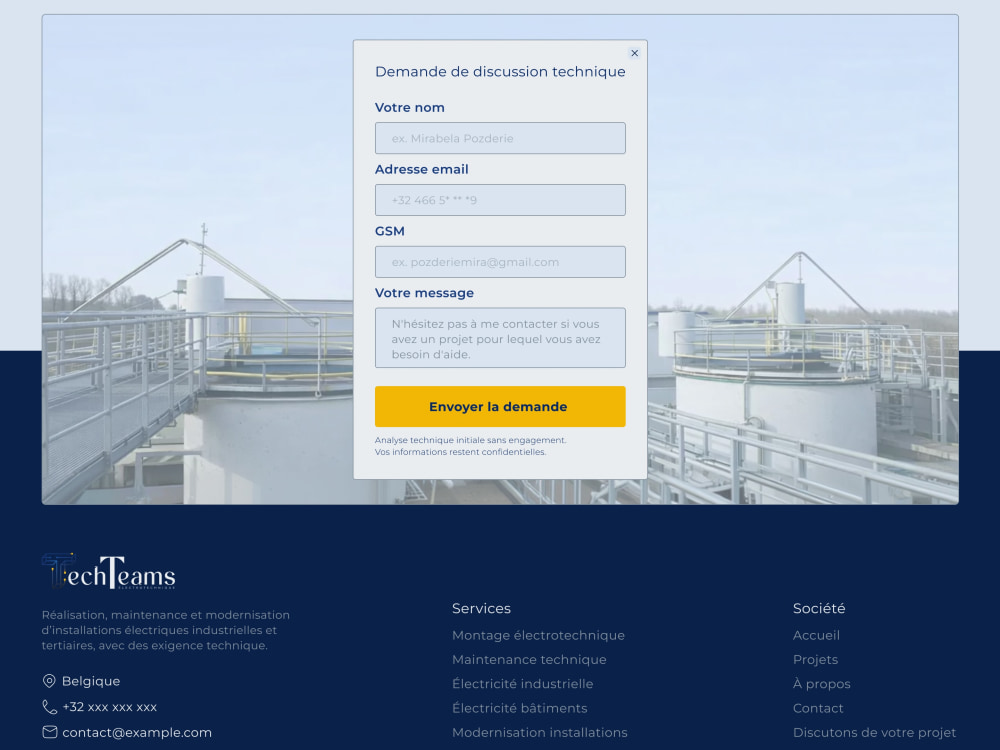Focus the Adresse email input field
Viewport: 1000px width, 750px height.
click(500, 200)
